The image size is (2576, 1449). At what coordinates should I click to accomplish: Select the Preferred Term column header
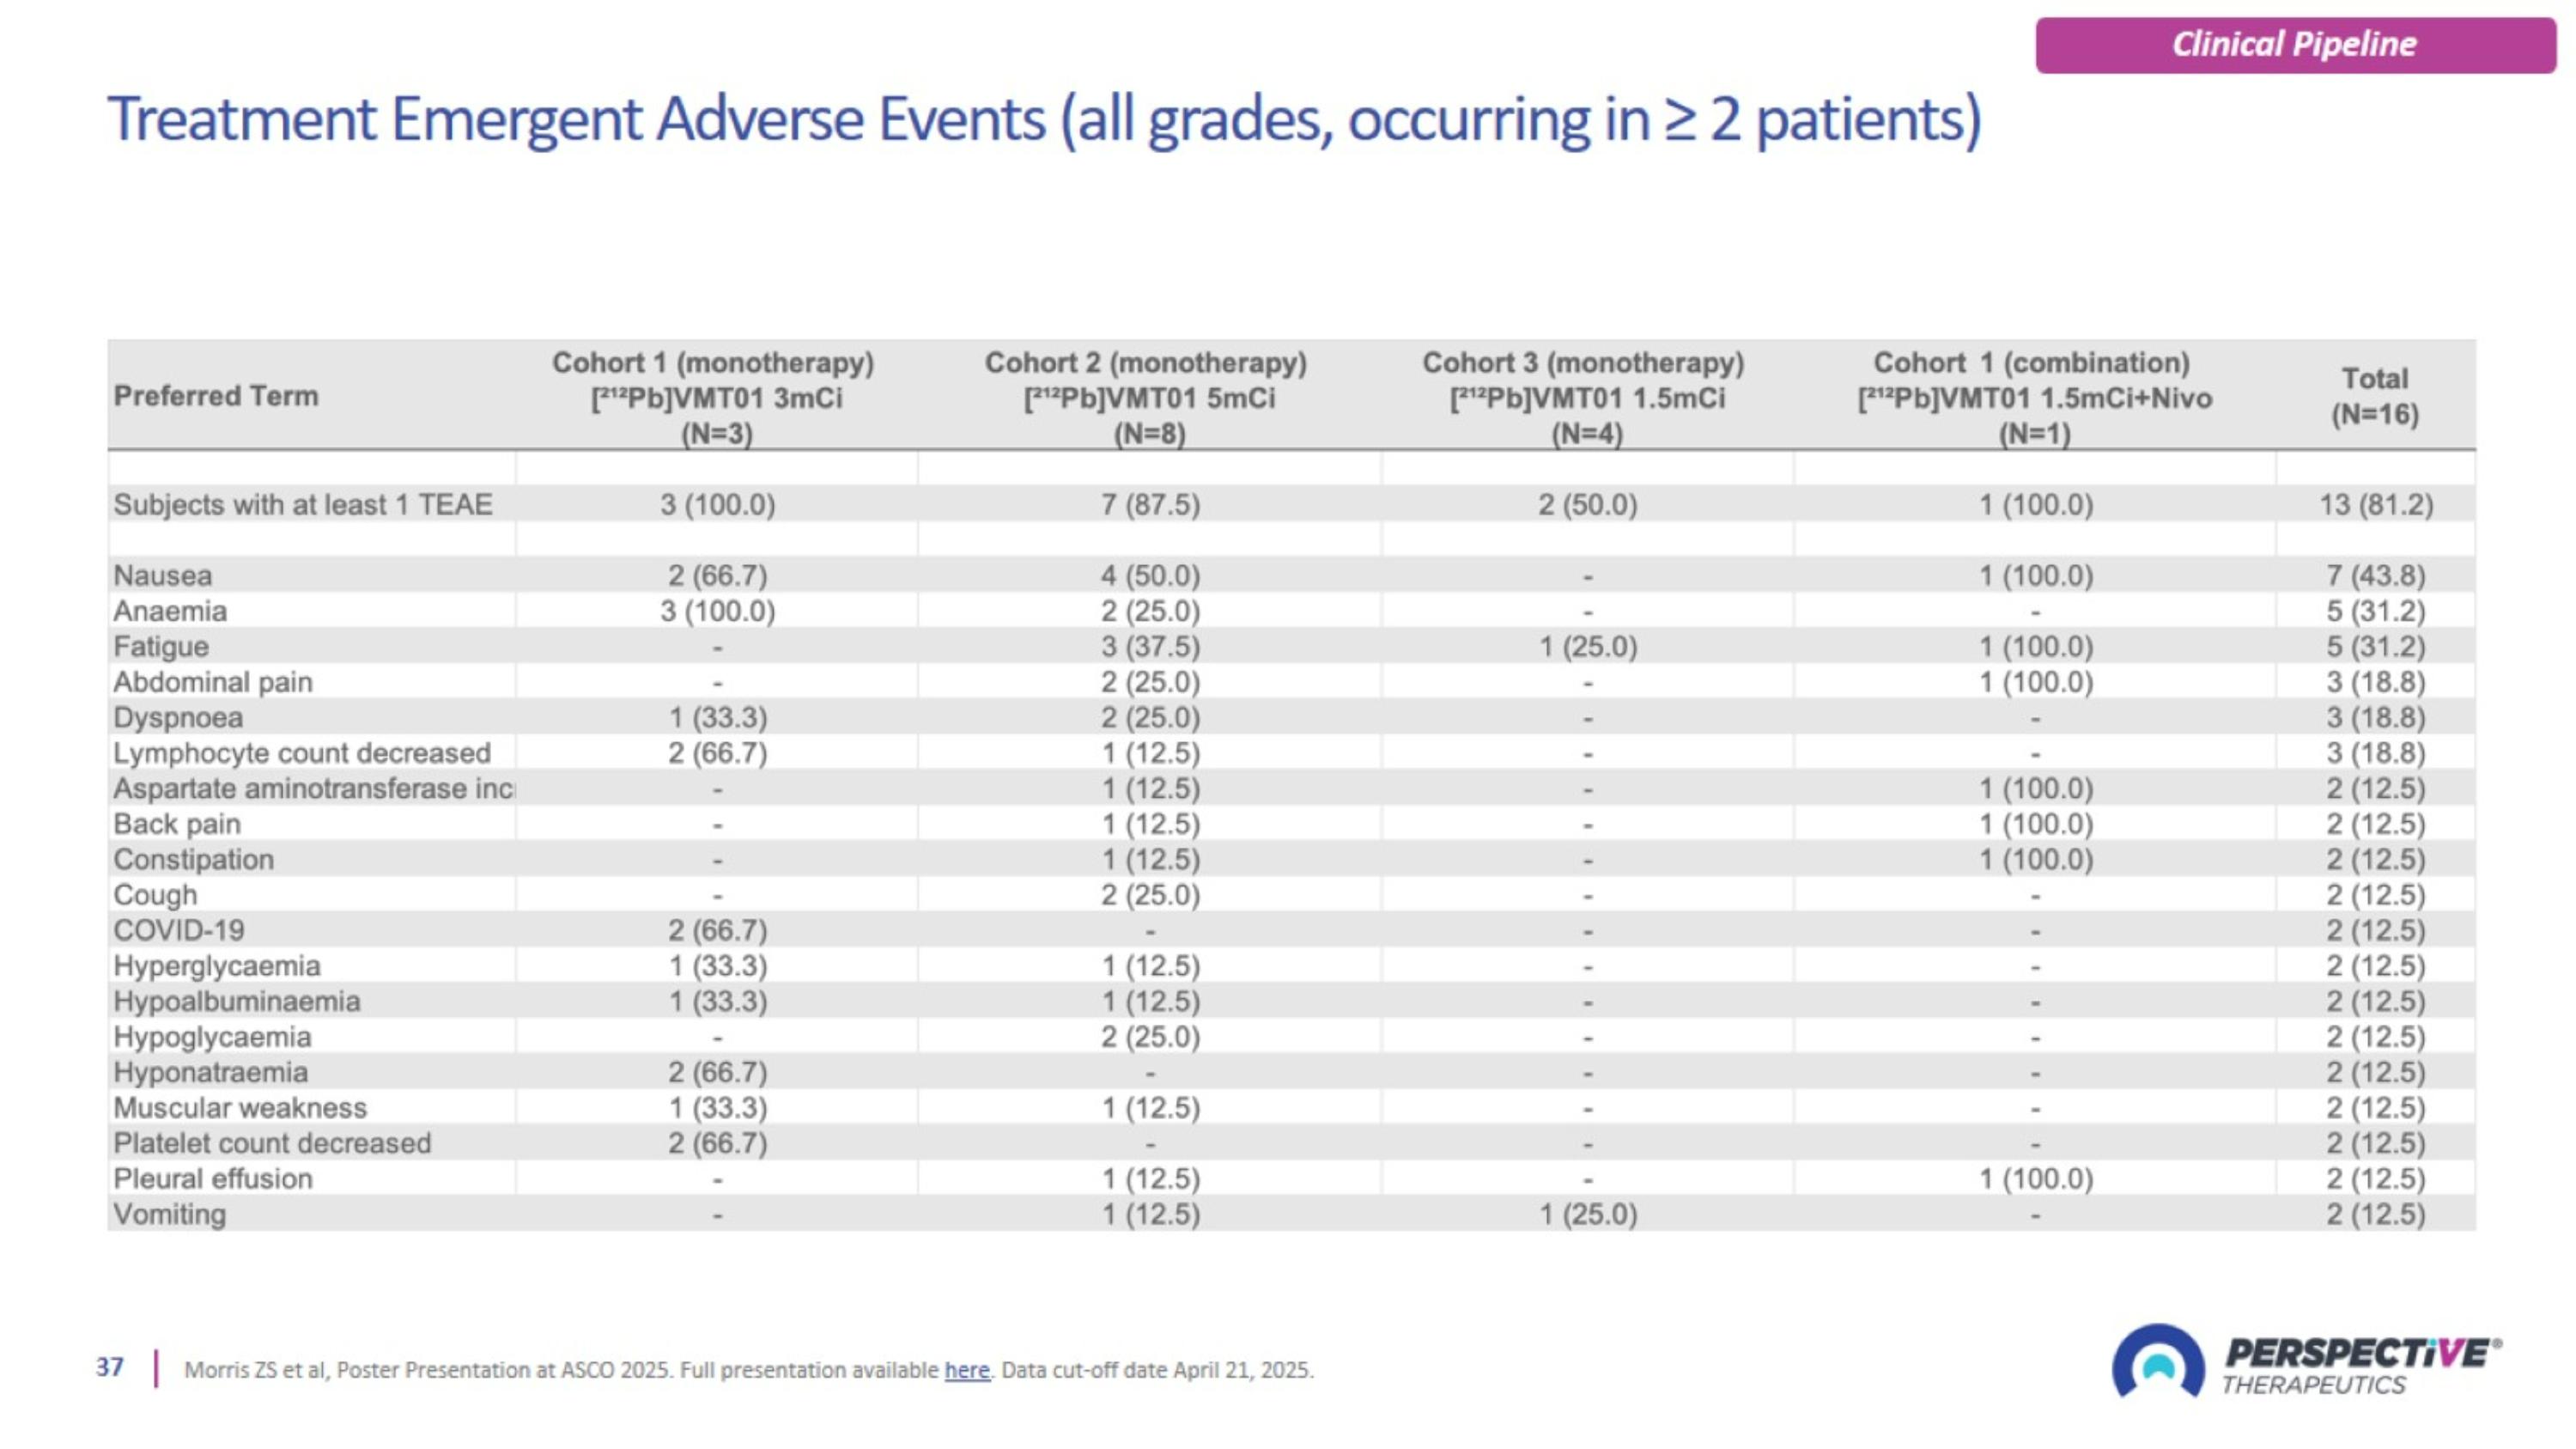(x=216, y=396)
